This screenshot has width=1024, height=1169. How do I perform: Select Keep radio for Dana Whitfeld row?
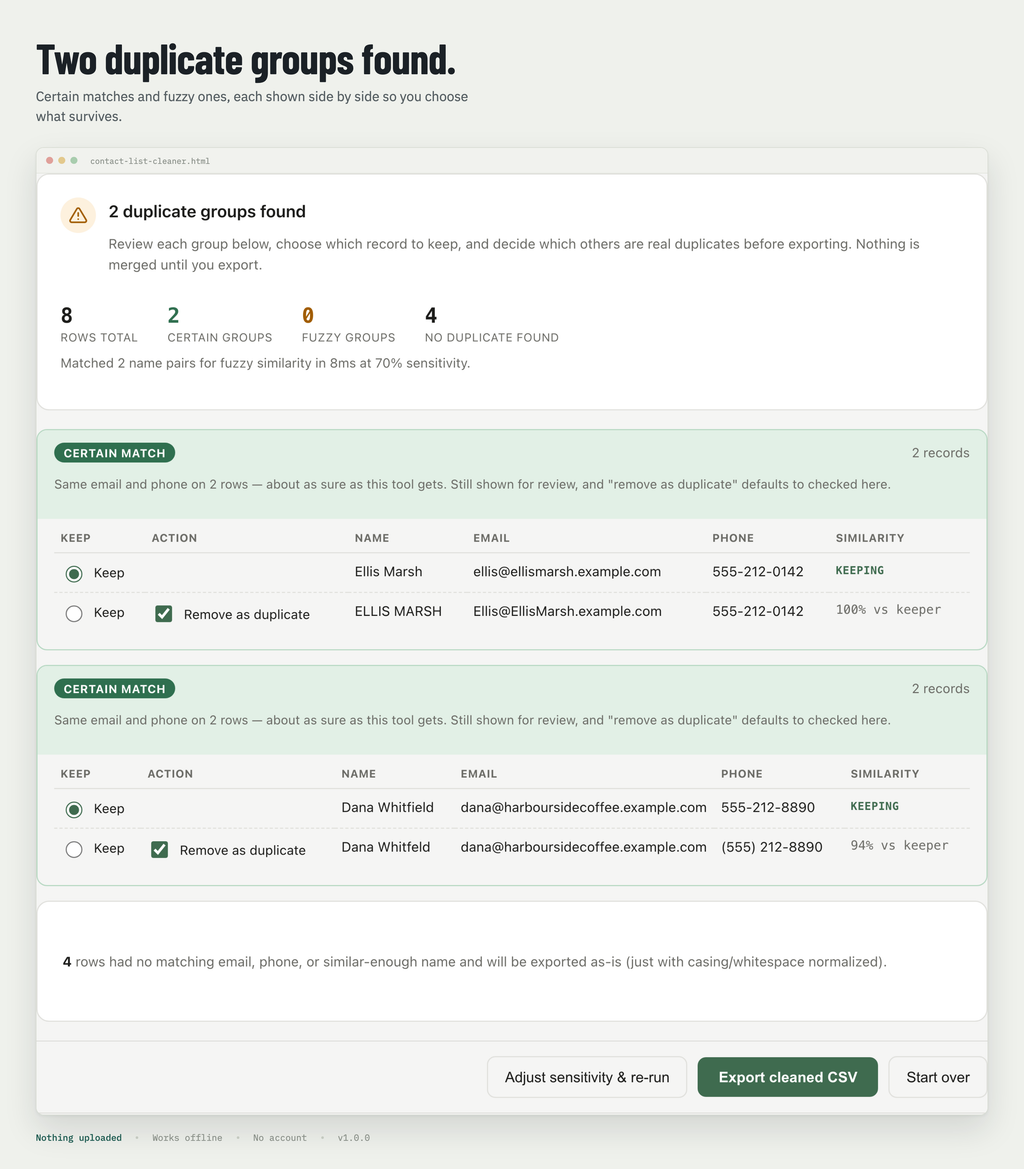(74, 849)
